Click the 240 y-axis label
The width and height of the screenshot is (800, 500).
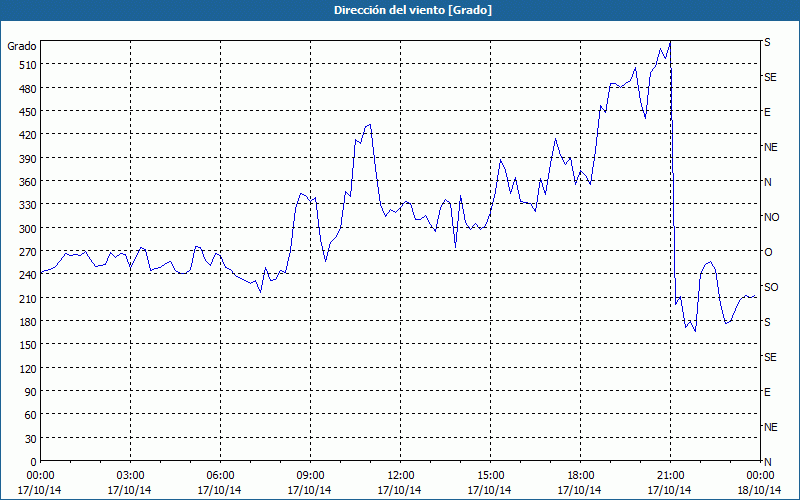tap(29, 275)
